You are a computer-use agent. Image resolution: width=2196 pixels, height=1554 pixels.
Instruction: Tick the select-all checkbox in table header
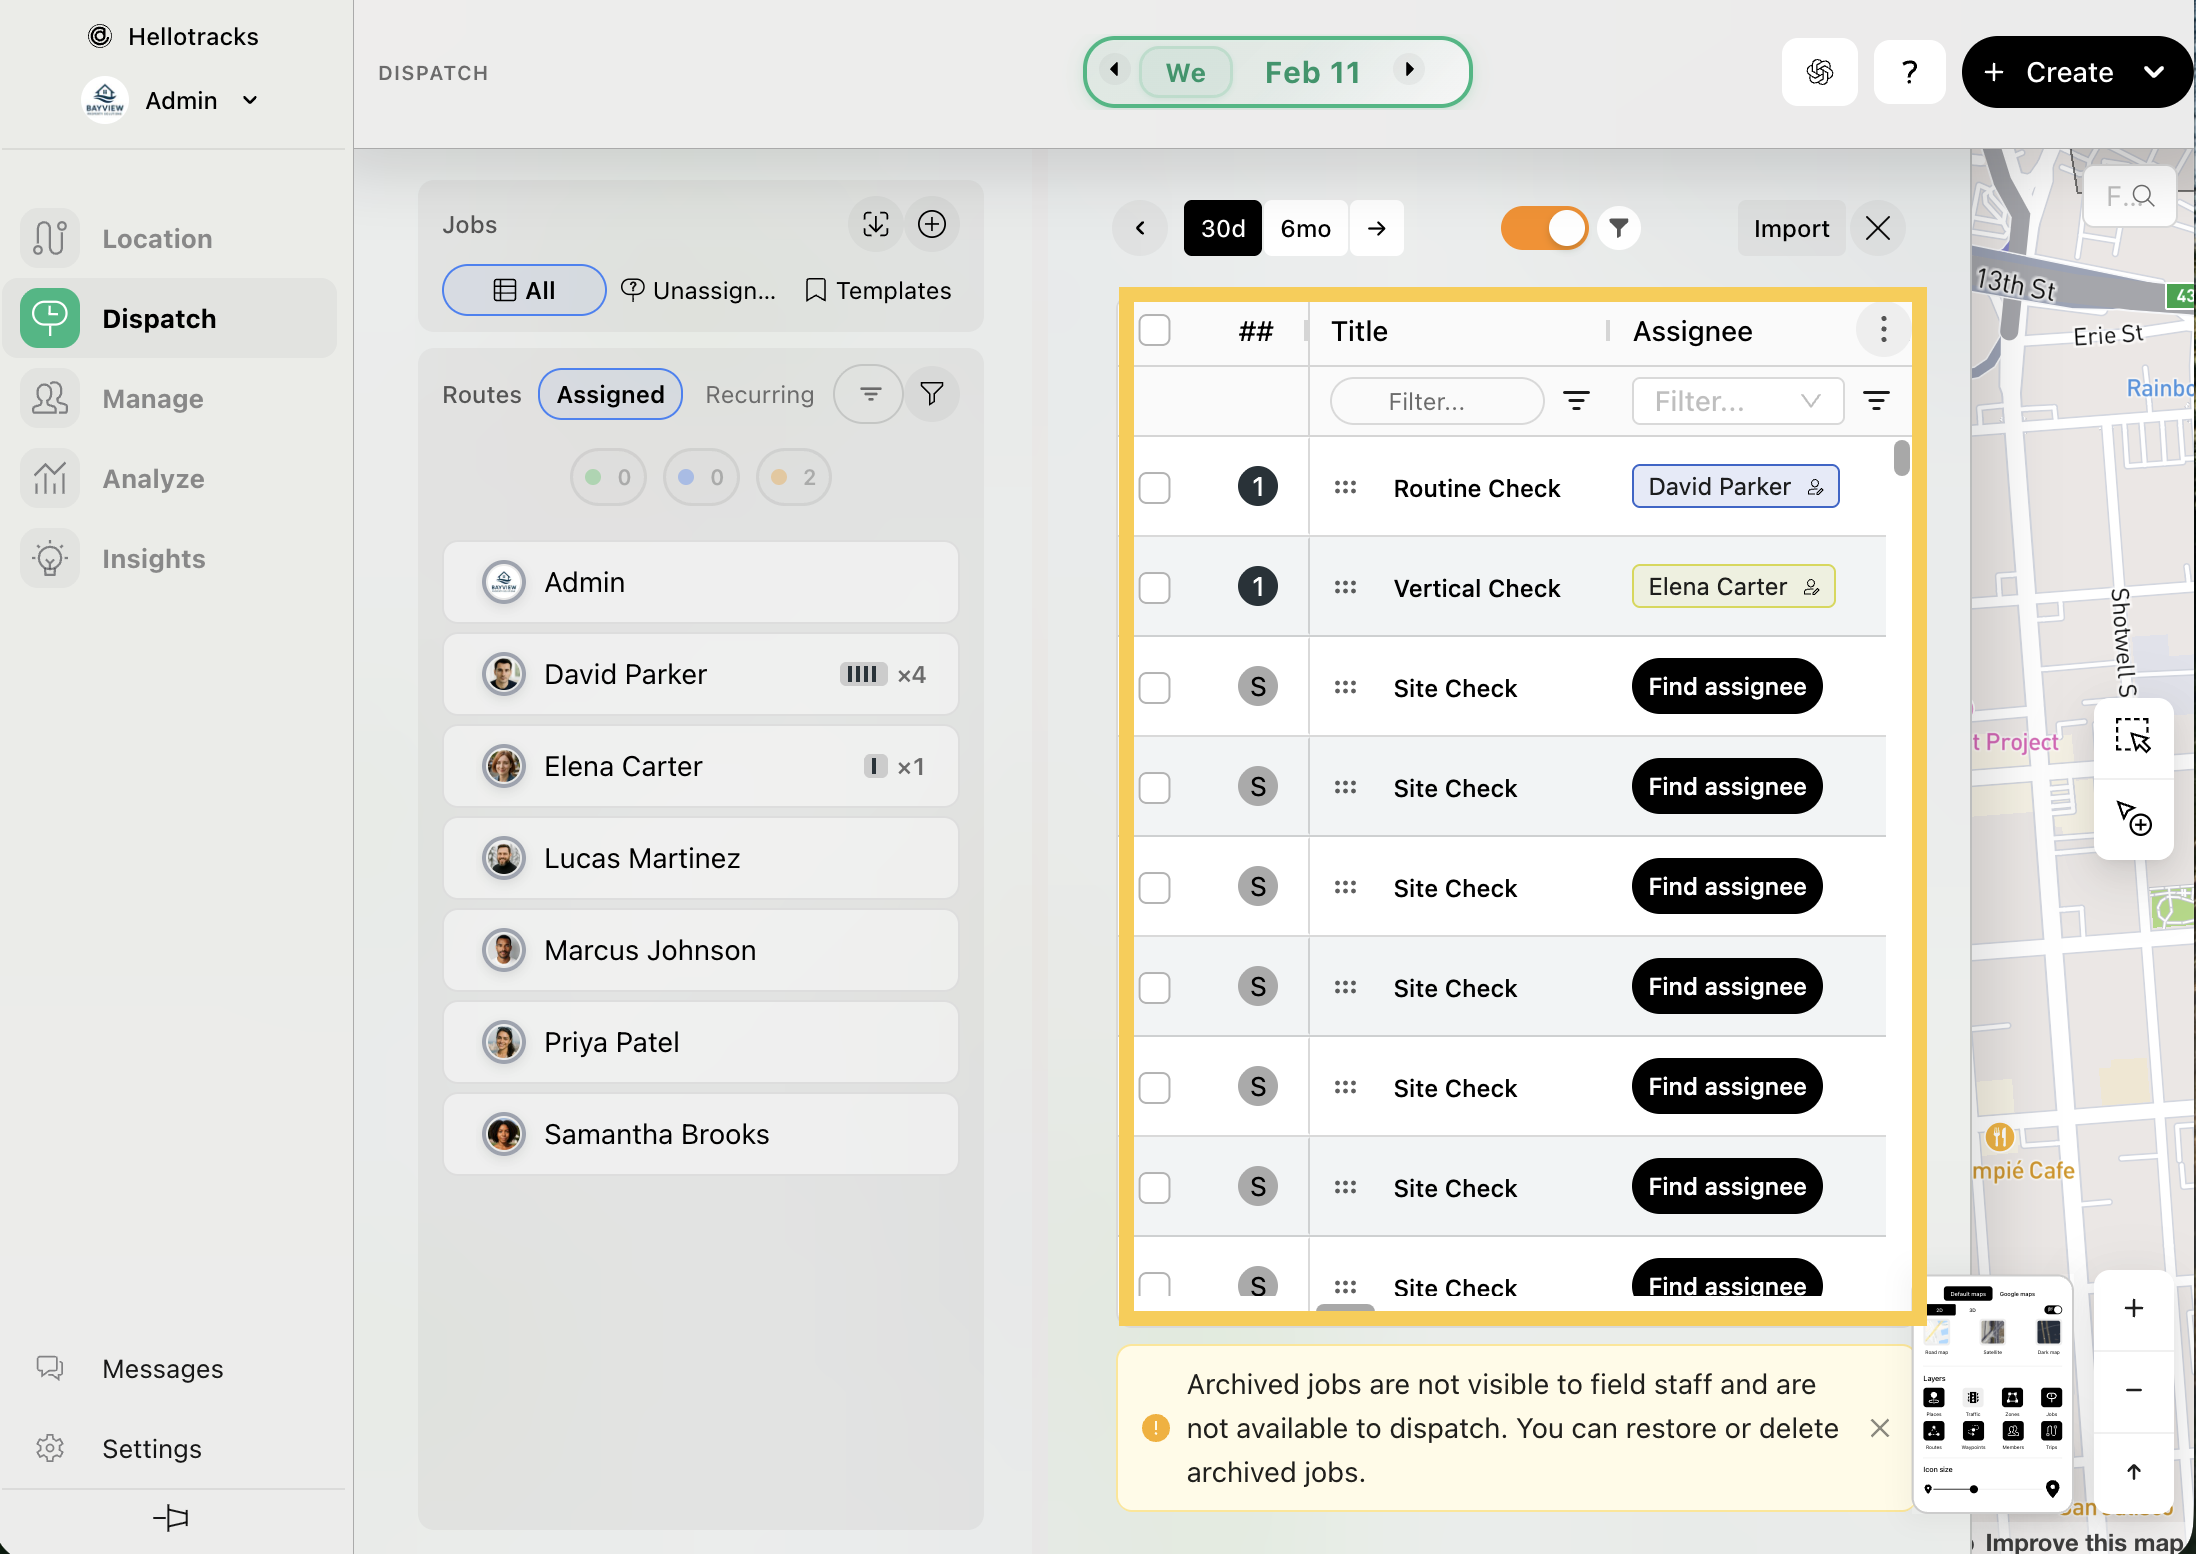(x=1155, y=330)
